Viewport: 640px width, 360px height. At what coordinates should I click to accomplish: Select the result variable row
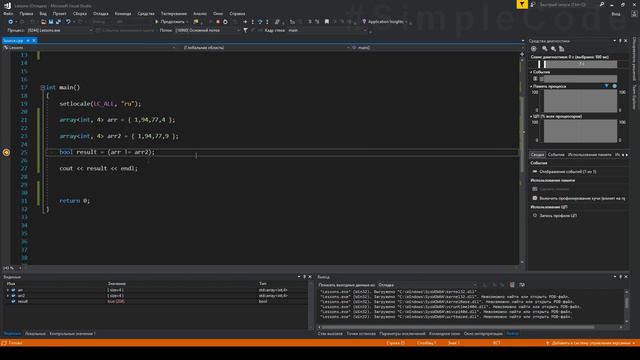155,301
